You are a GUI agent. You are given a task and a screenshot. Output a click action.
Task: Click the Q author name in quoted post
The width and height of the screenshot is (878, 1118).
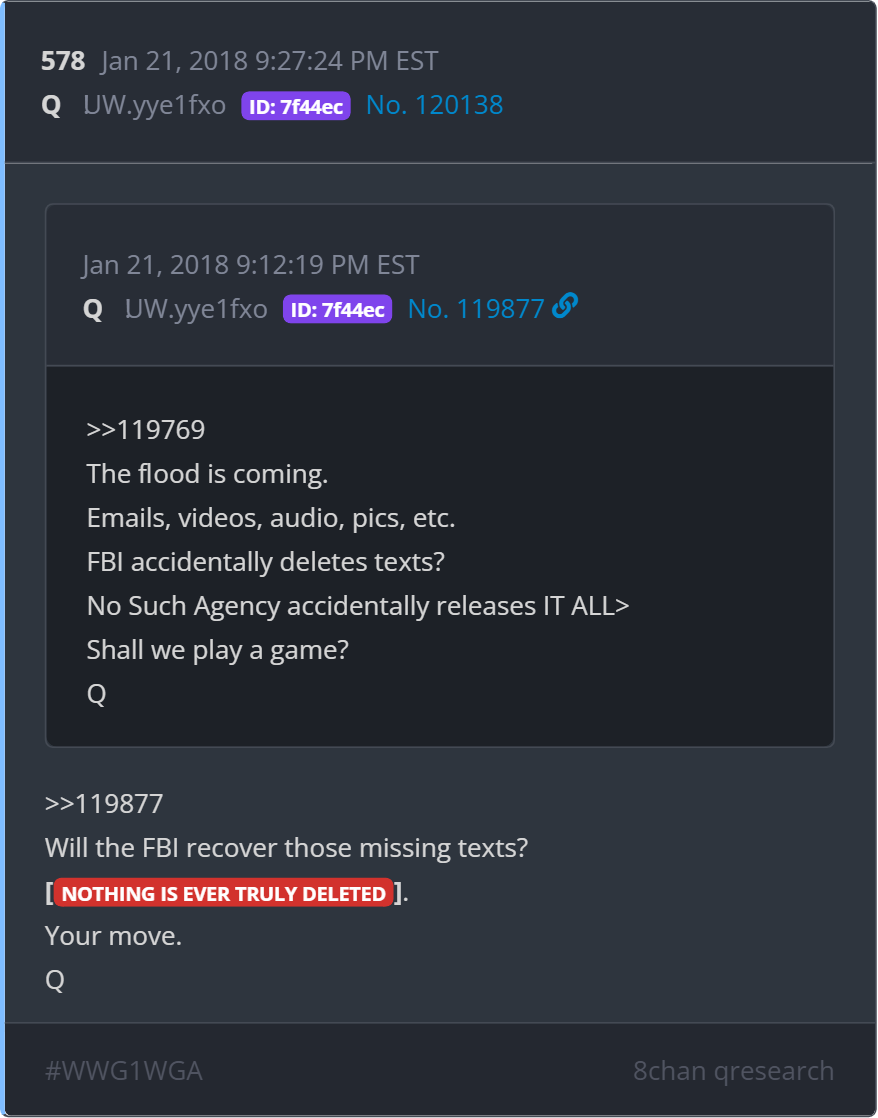93,309
